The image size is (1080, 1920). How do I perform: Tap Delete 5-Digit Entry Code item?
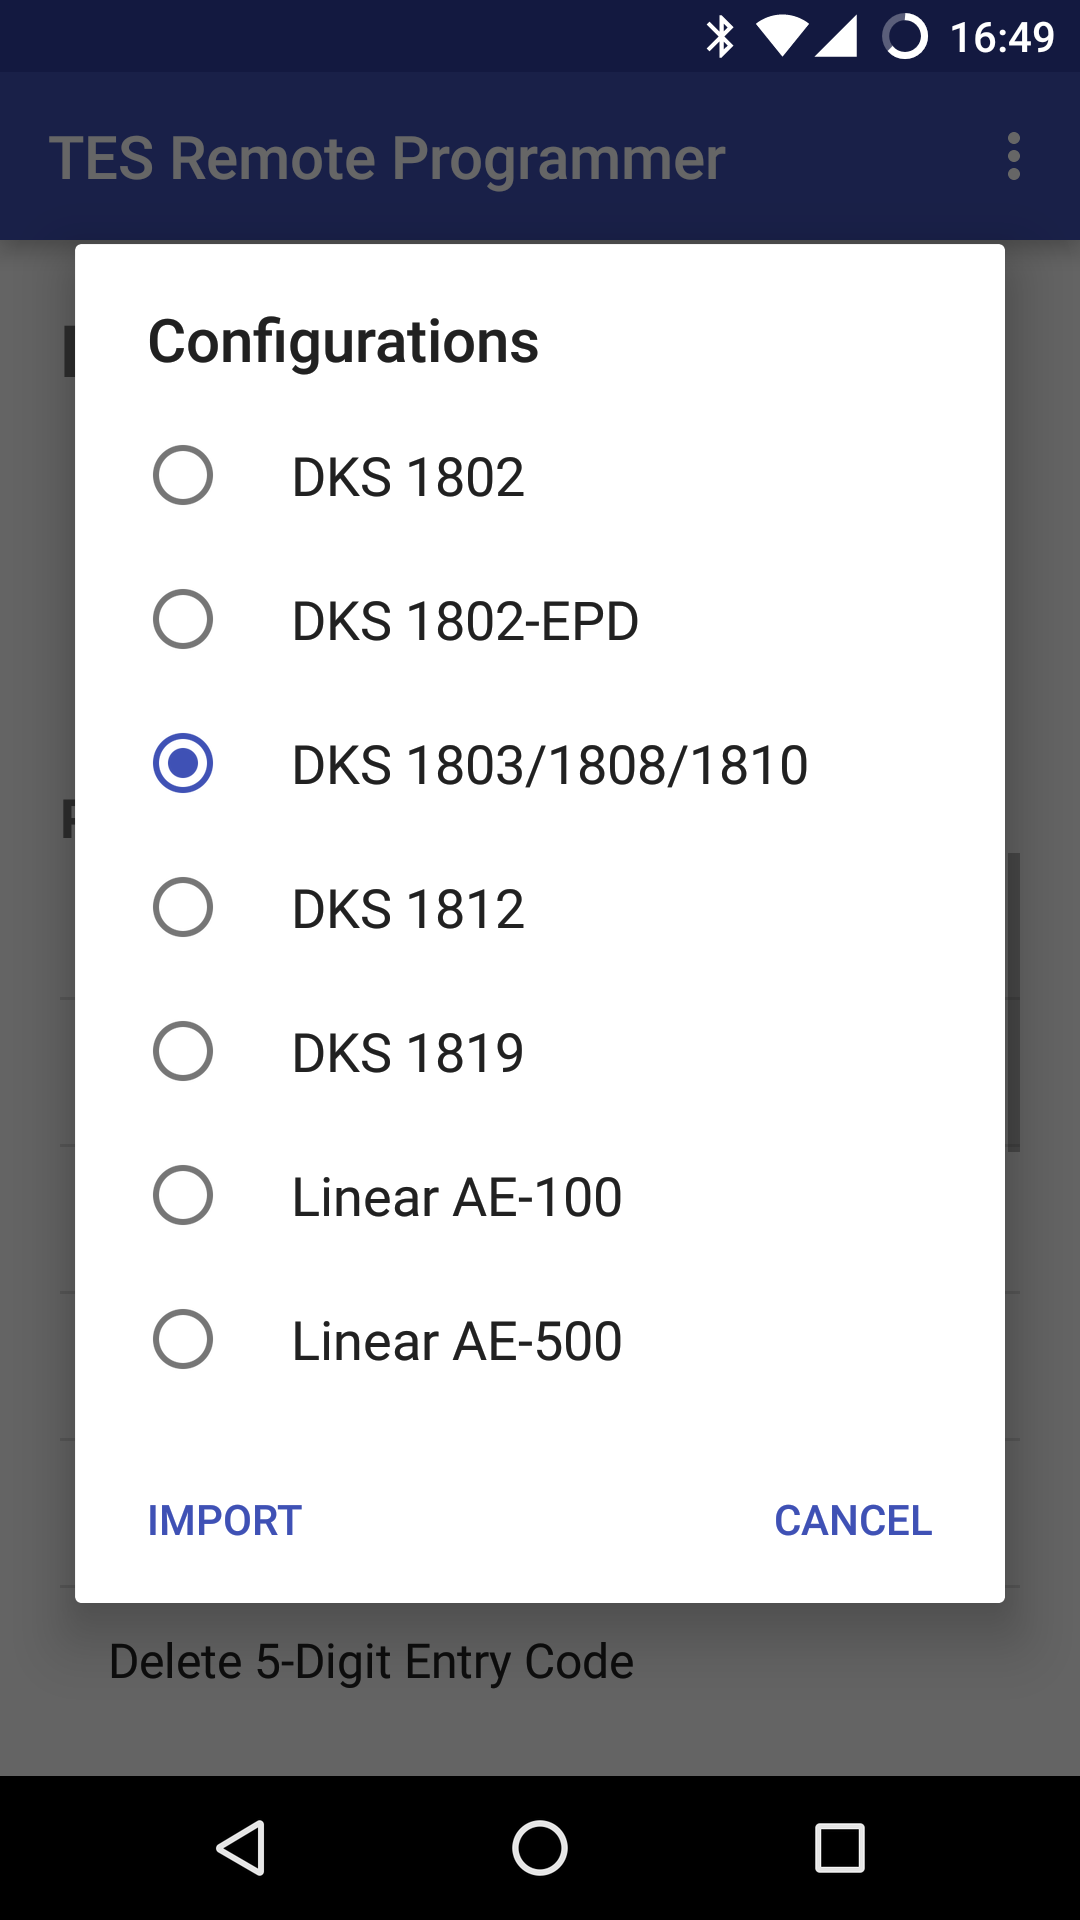371,1662
